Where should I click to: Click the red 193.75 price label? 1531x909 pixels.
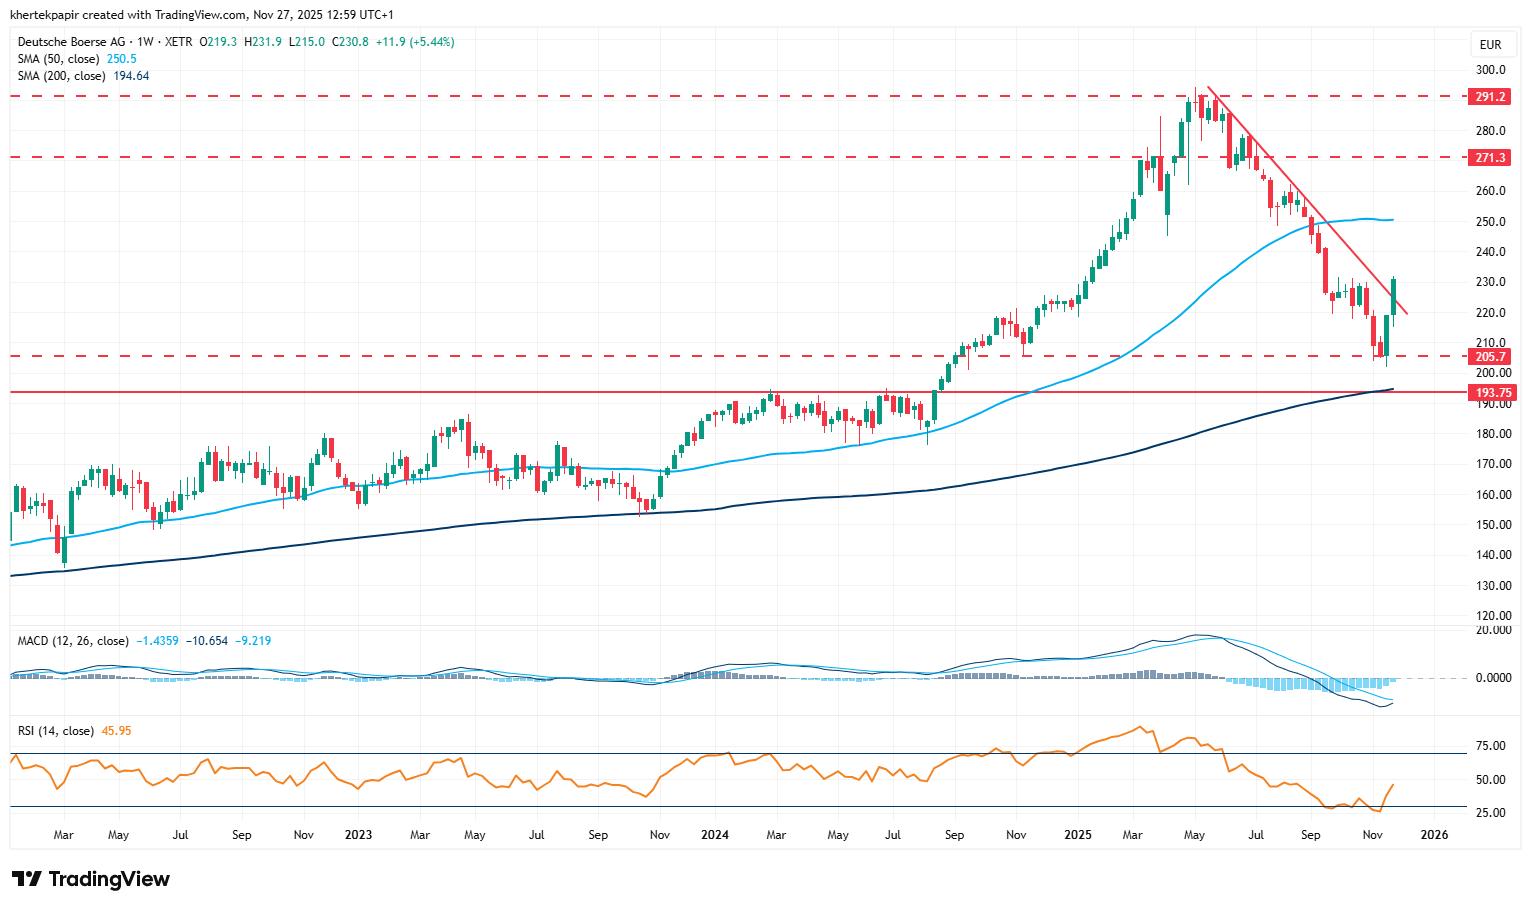[x=1492, y=393]
